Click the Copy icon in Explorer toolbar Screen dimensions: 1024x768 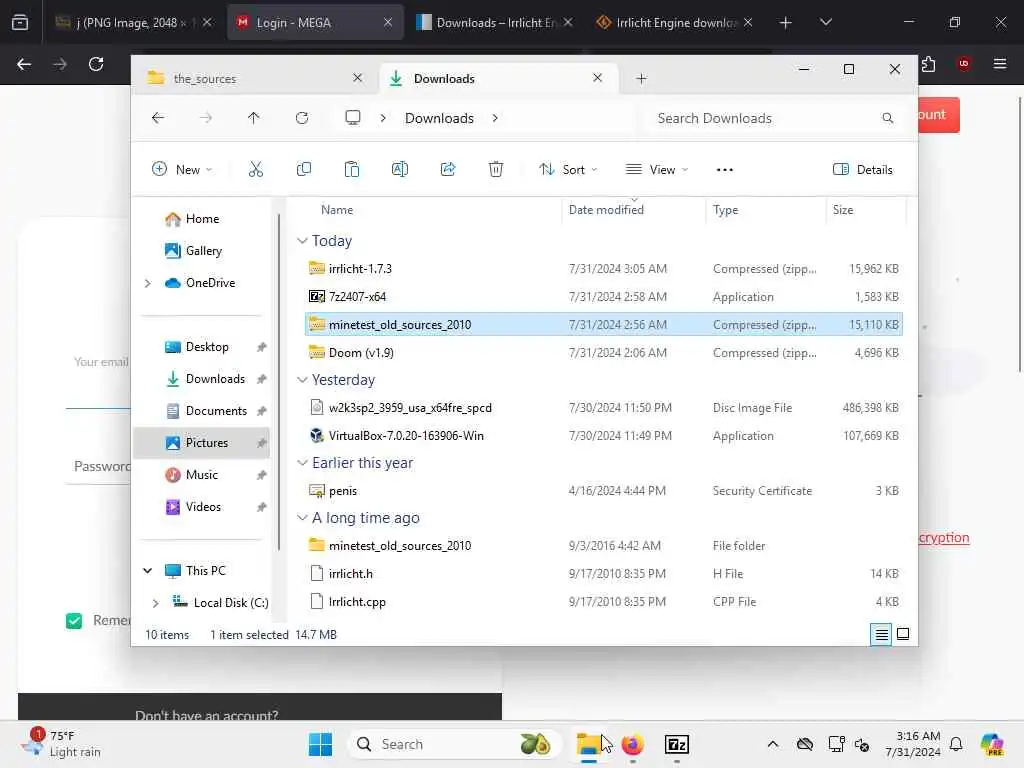pos(304,170)
